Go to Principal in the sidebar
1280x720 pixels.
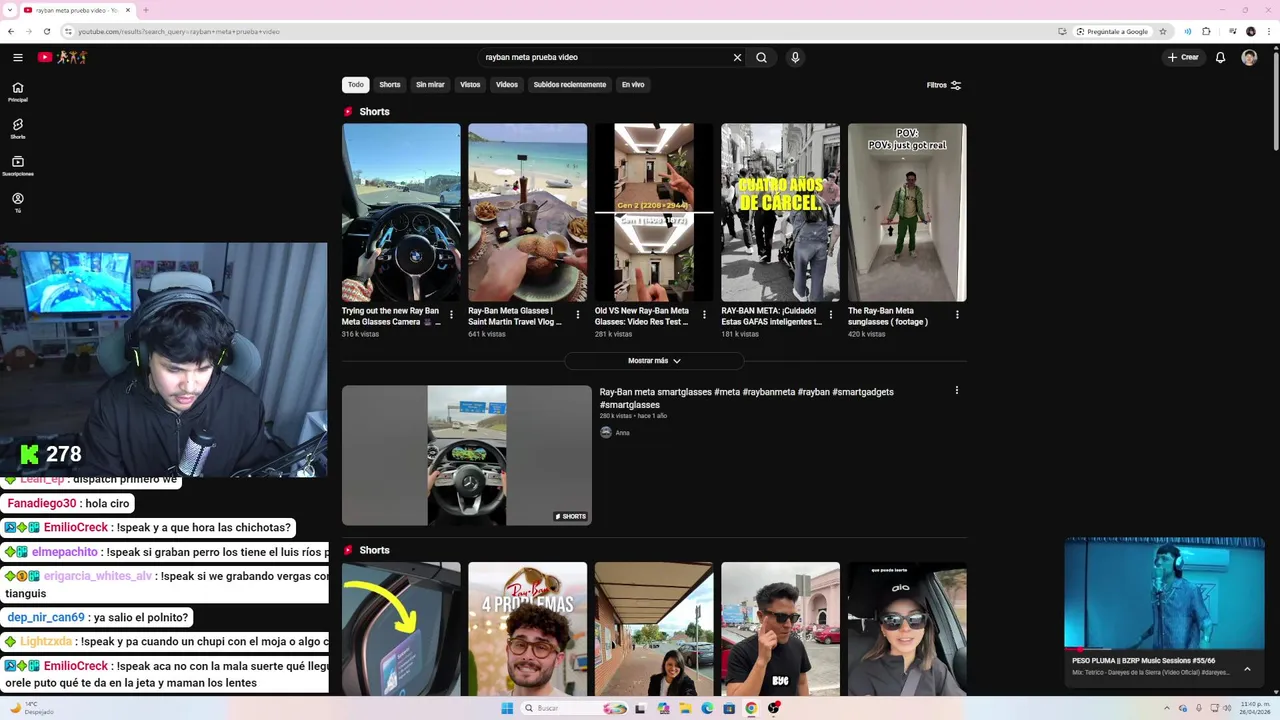(x=17, y=91)
